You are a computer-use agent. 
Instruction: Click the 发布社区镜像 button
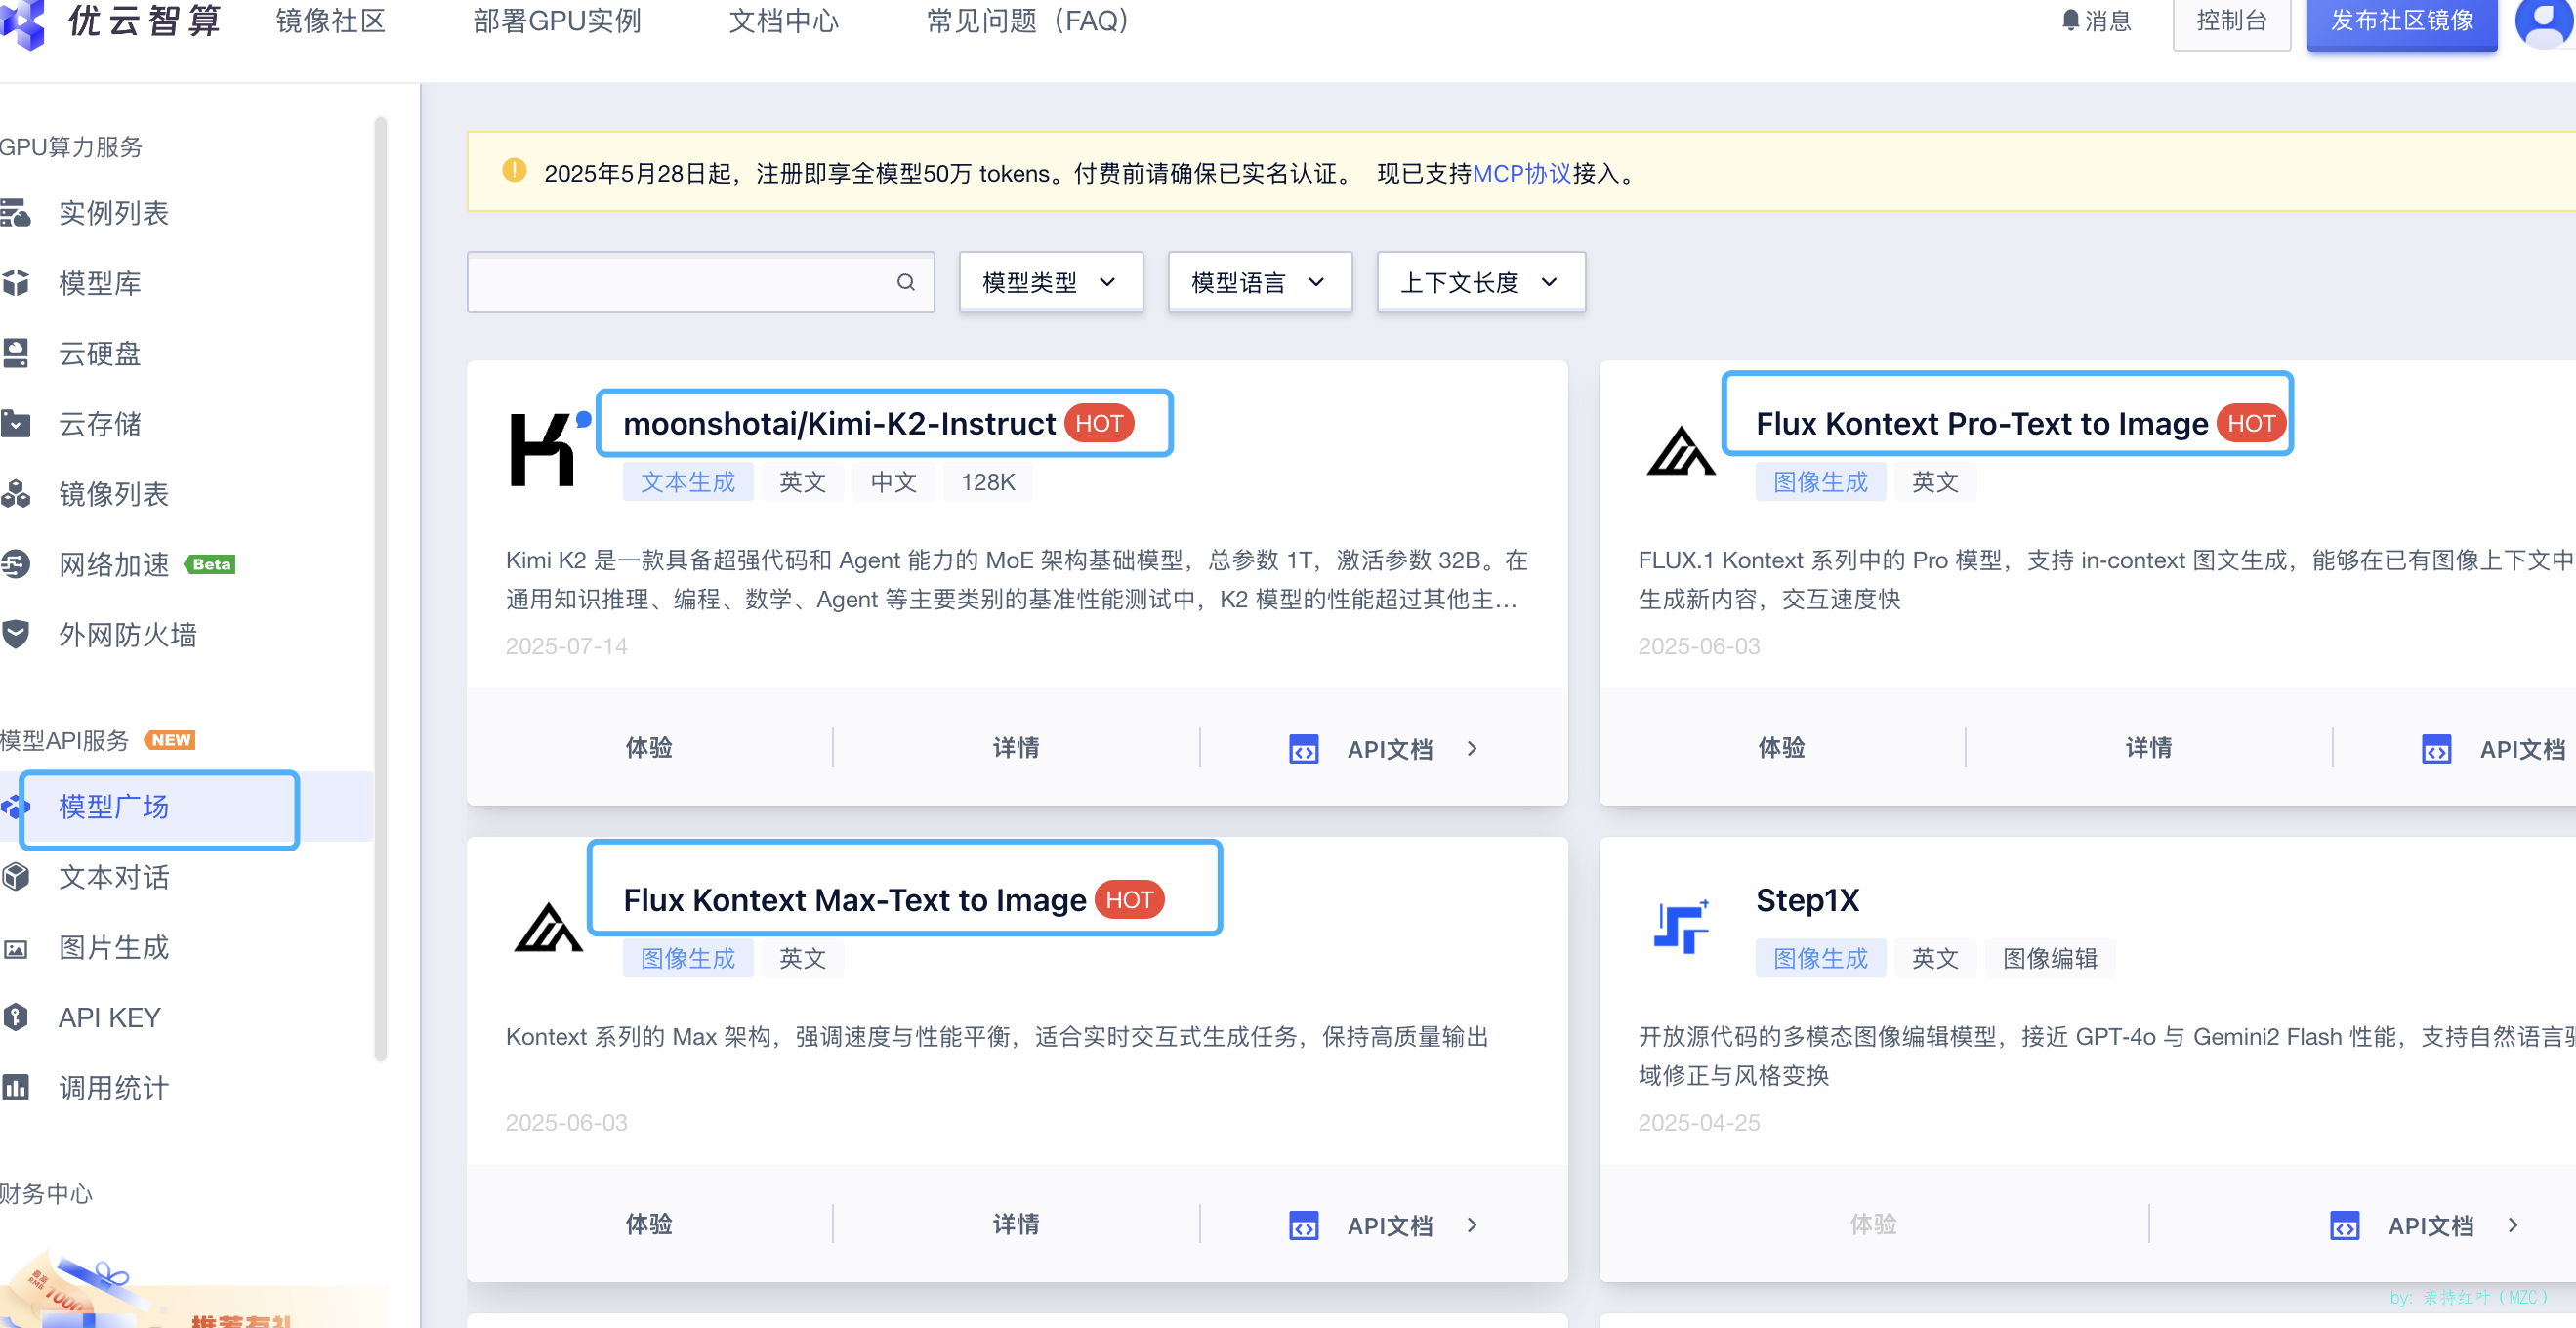coord(2401,22)
